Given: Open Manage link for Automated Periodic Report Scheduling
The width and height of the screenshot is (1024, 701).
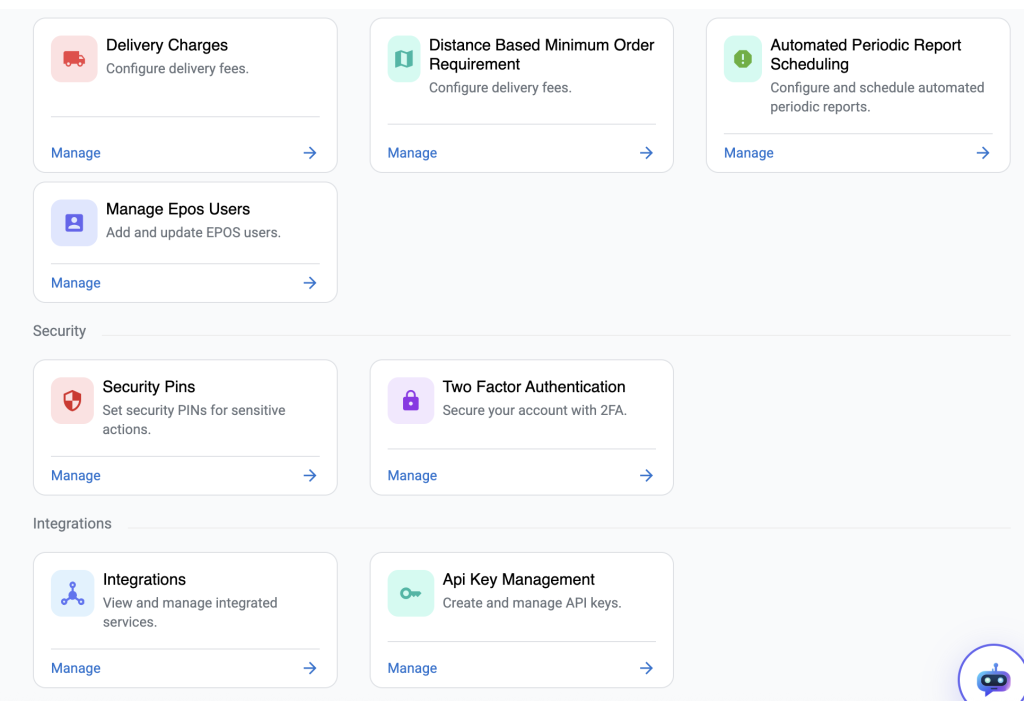Looking at the screenshot, I should tap(748, 153).
